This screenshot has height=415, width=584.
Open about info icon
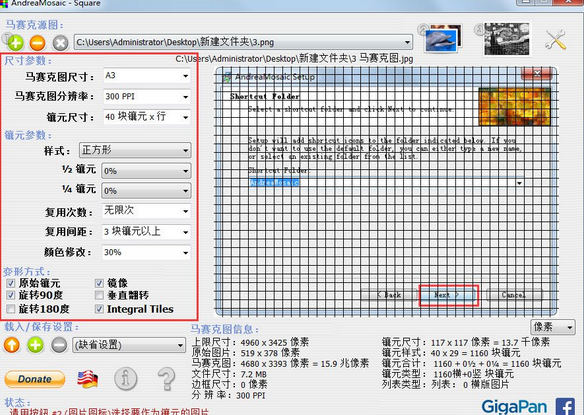tap(126, 379)
